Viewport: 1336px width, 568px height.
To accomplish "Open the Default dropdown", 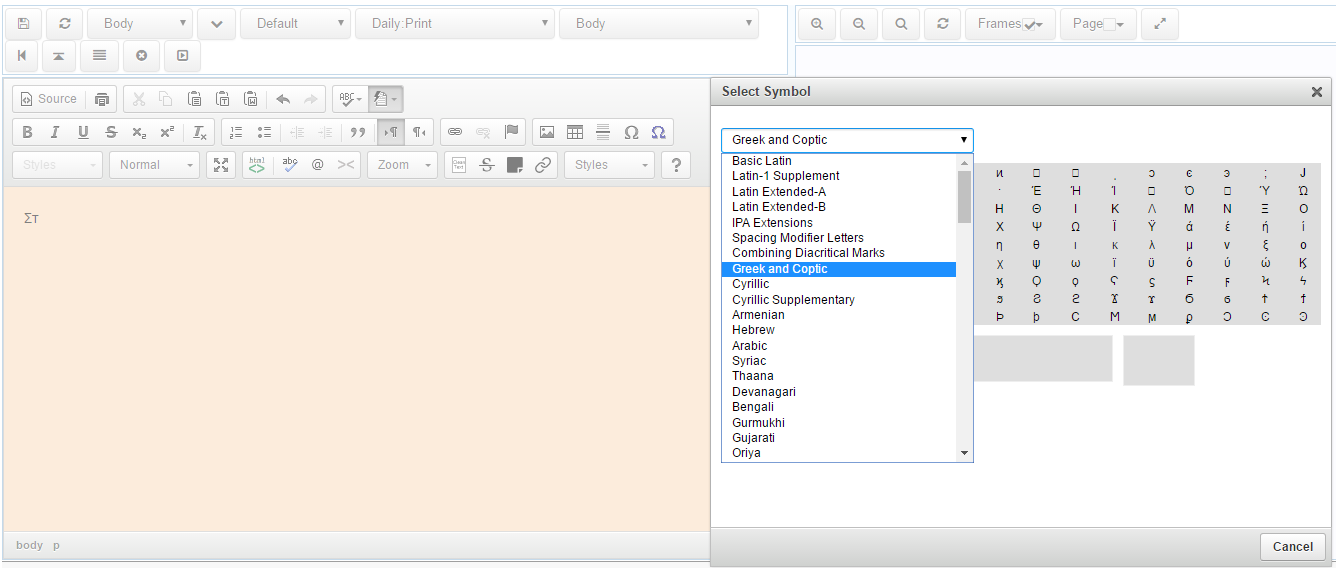I will coord(295,23).
